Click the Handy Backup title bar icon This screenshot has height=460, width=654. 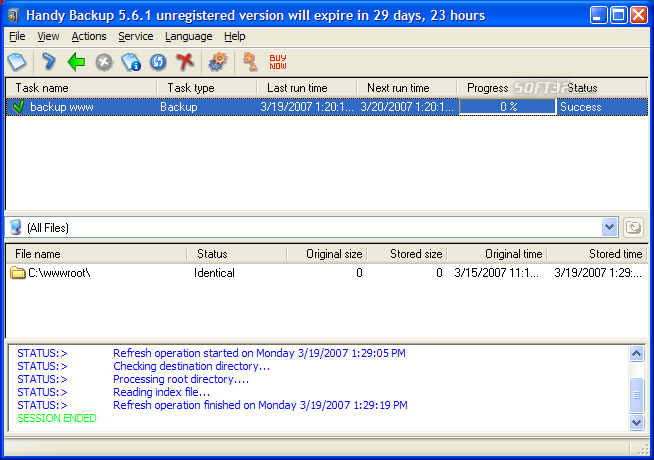tap(14, 16)
